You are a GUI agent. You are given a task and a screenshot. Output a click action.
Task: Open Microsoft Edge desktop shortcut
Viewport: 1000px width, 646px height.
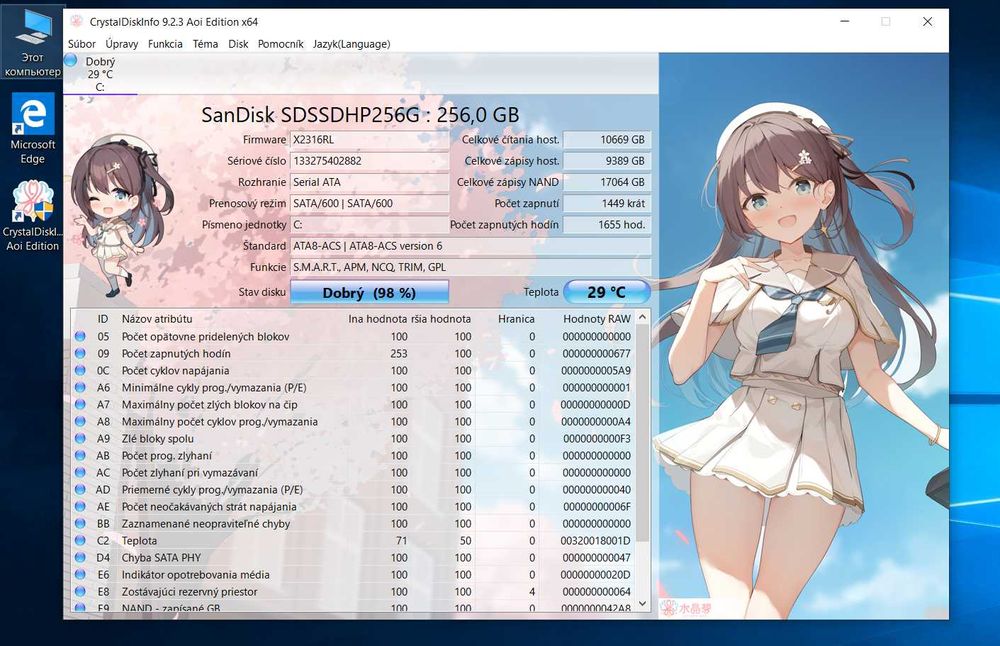(33, 129)
